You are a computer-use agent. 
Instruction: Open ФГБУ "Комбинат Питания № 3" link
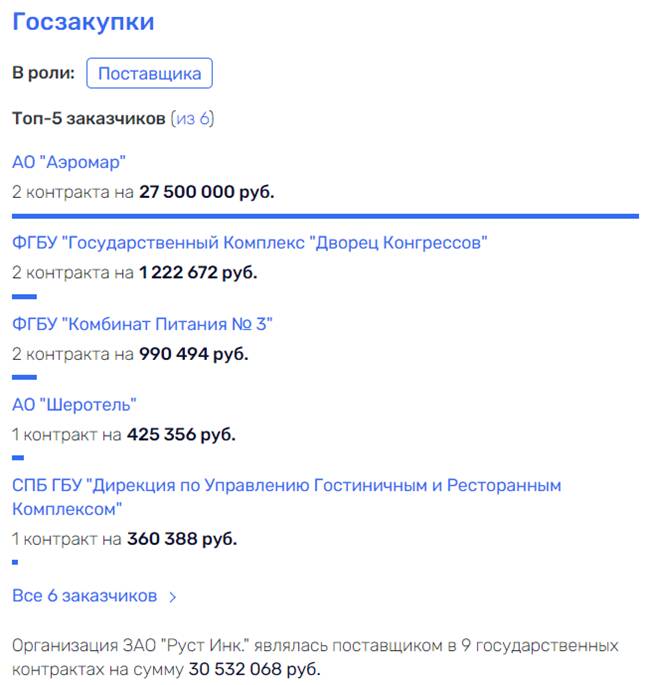(x=142, y=324)
